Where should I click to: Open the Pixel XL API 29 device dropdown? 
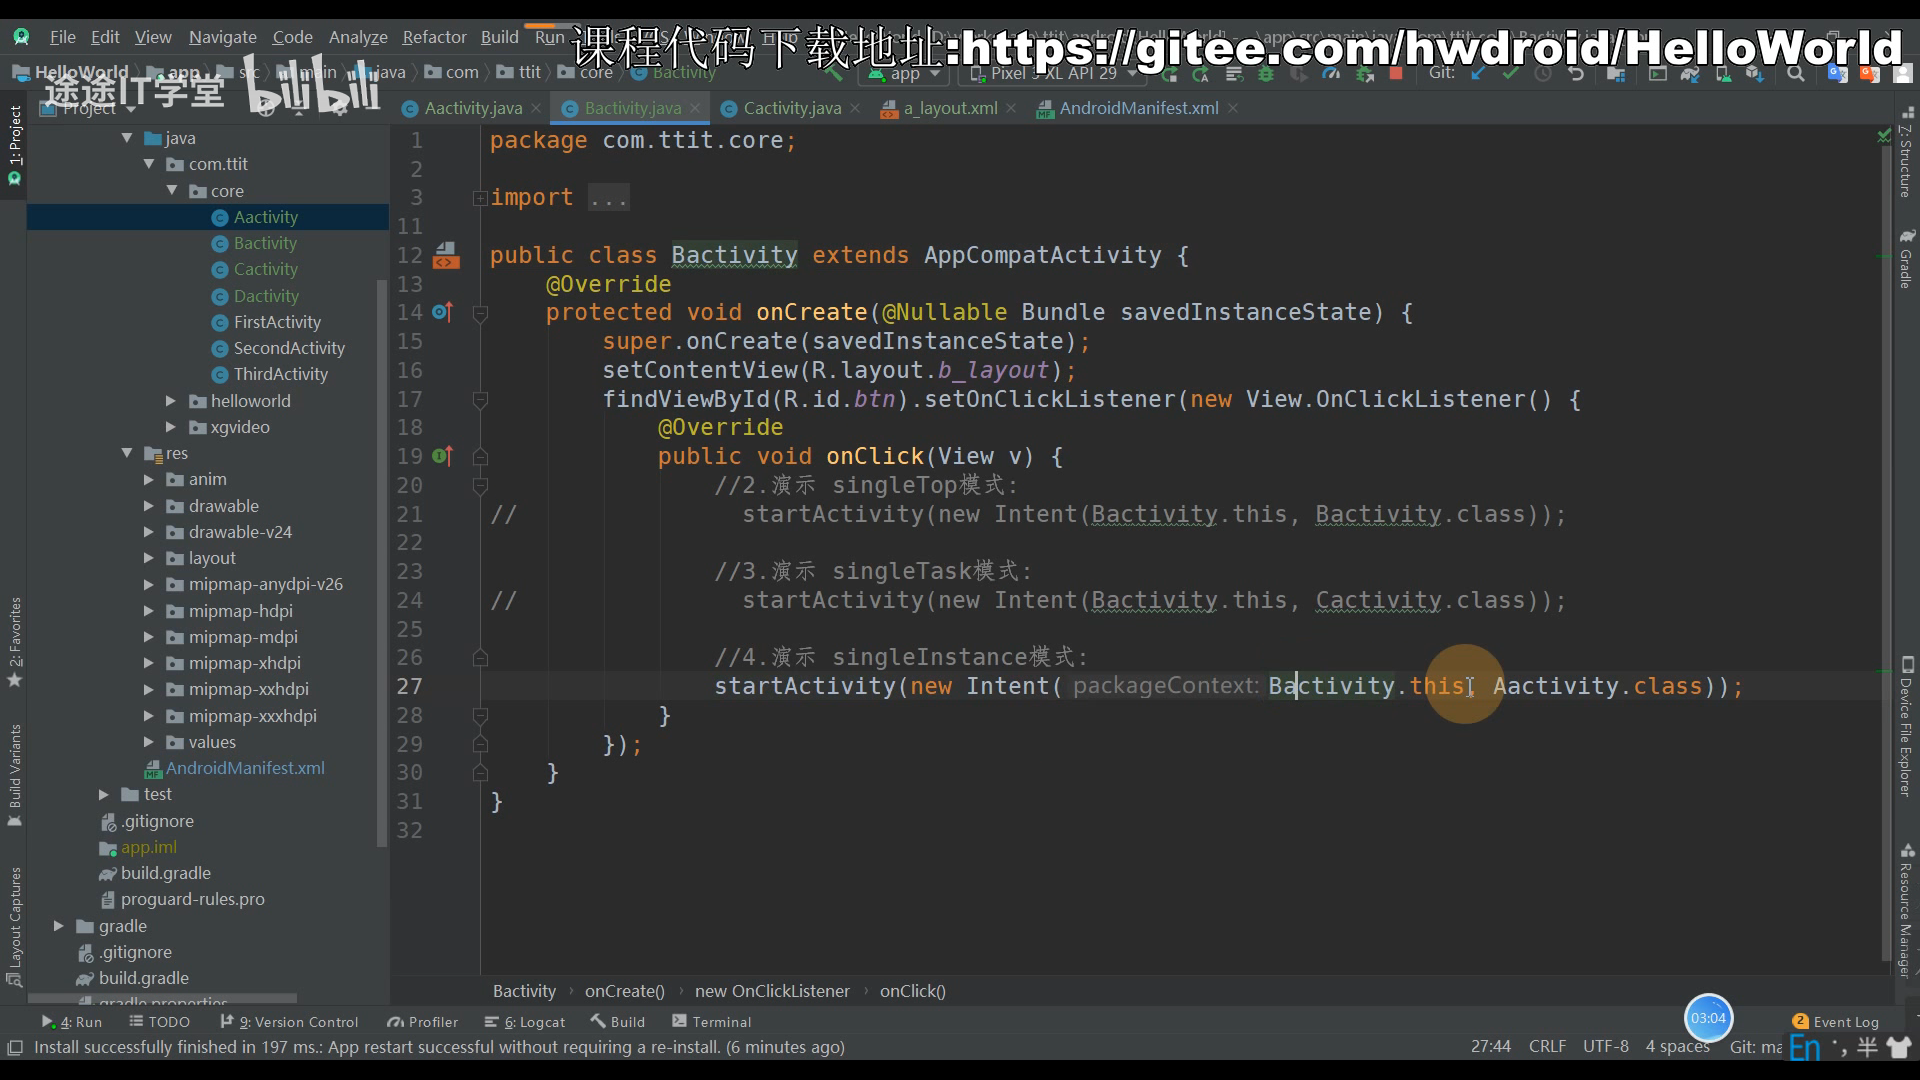tap(1052, 74)
